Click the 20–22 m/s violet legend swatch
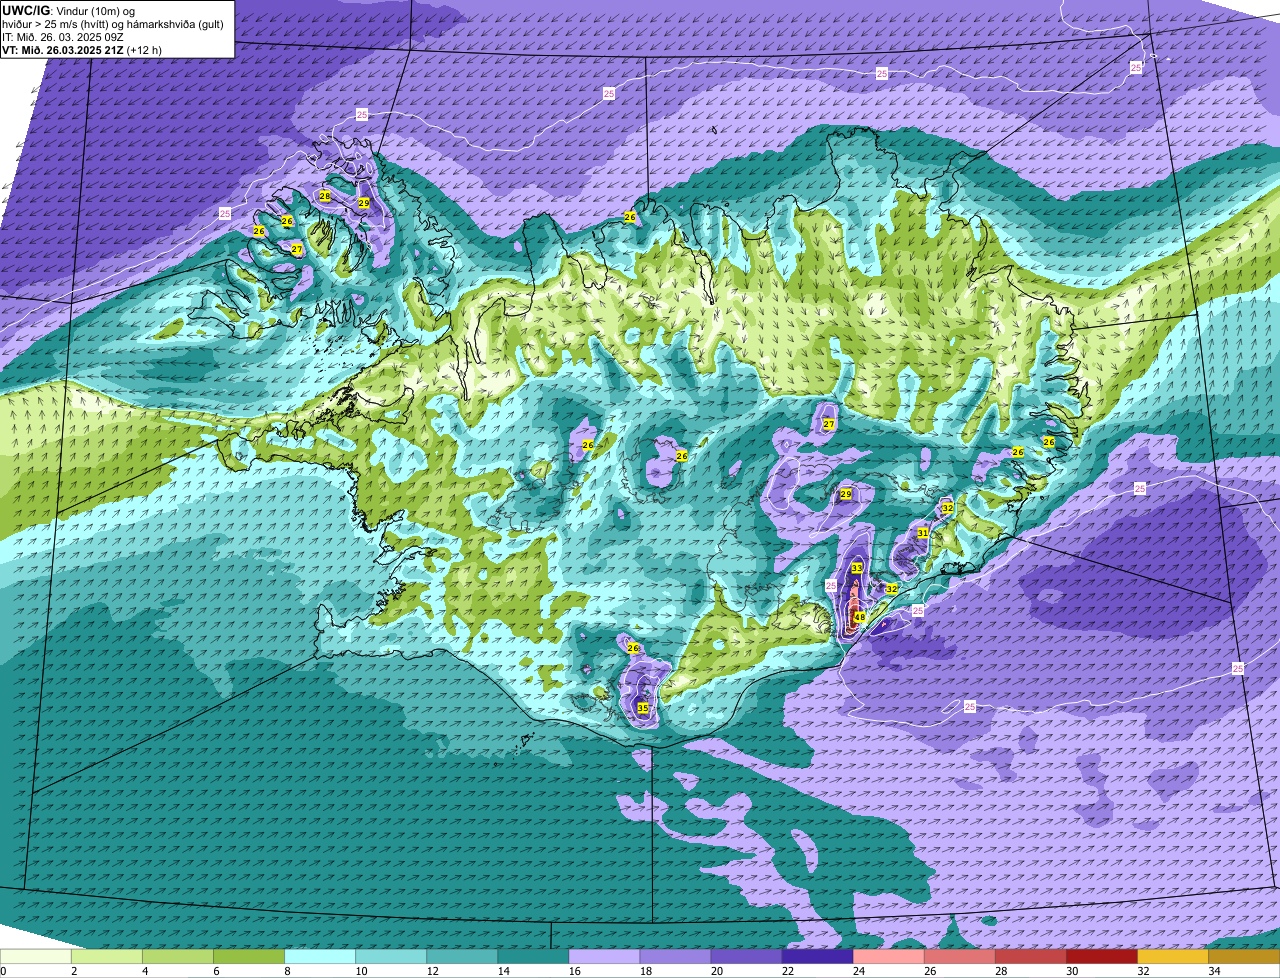The image size is (1280, 978). pos(746,956)
